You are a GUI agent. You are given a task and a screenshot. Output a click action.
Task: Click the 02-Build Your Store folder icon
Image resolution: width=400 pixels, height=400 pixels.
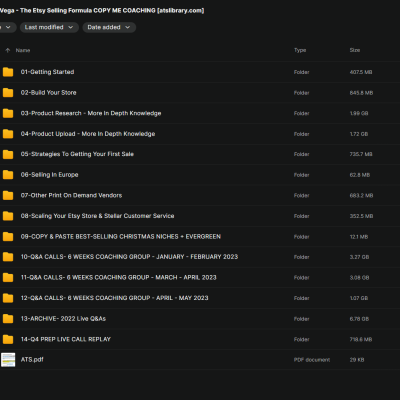tap(8, 93)
